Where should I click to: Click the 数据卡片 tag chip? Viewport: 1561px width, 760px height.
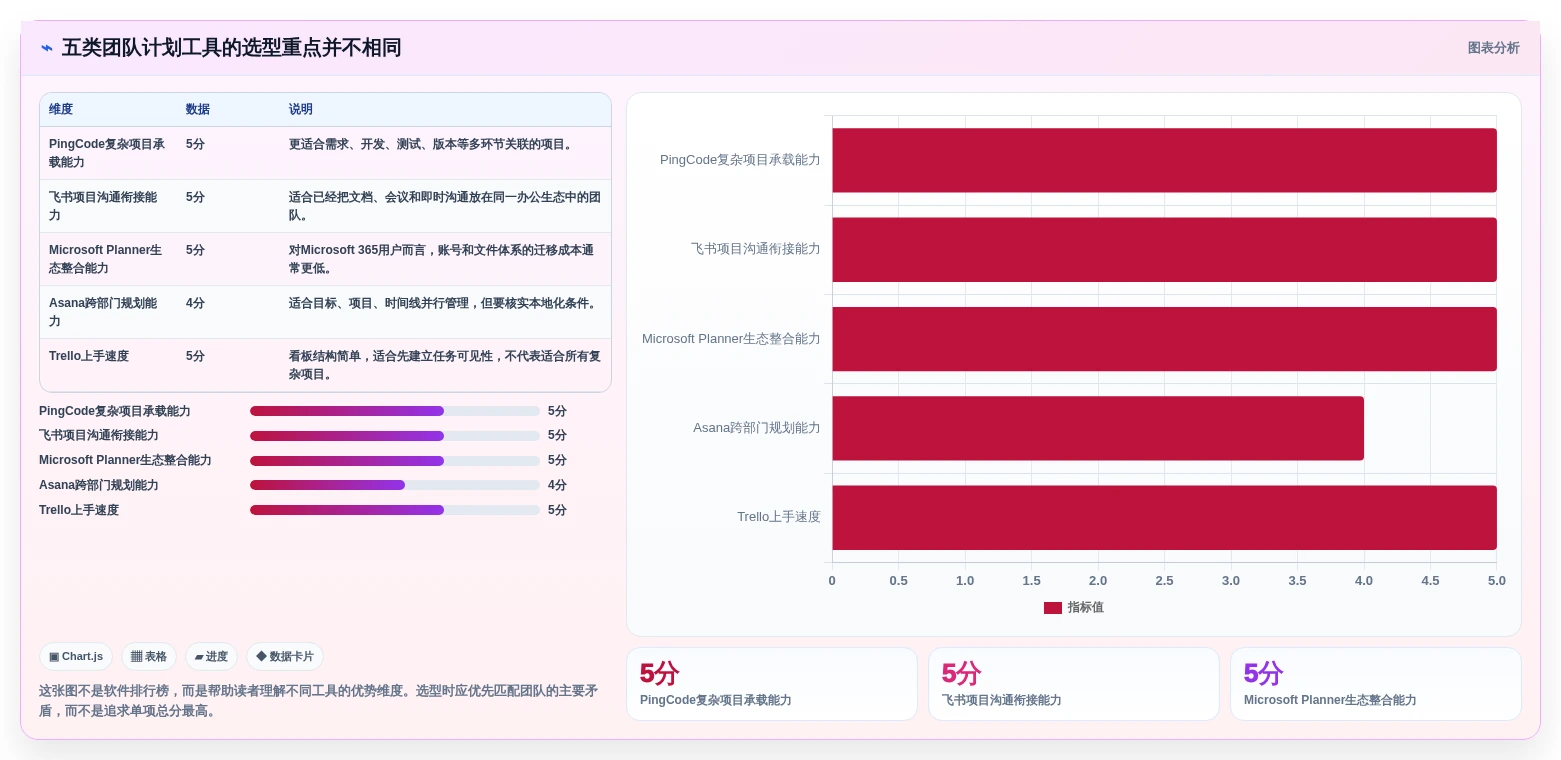pos(285,657)
